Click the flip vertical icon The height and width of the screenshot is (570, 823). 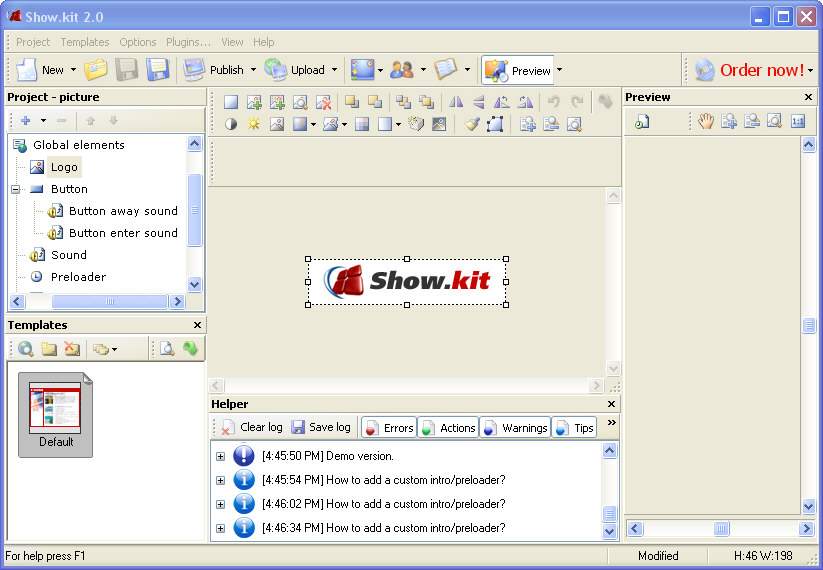479,102
